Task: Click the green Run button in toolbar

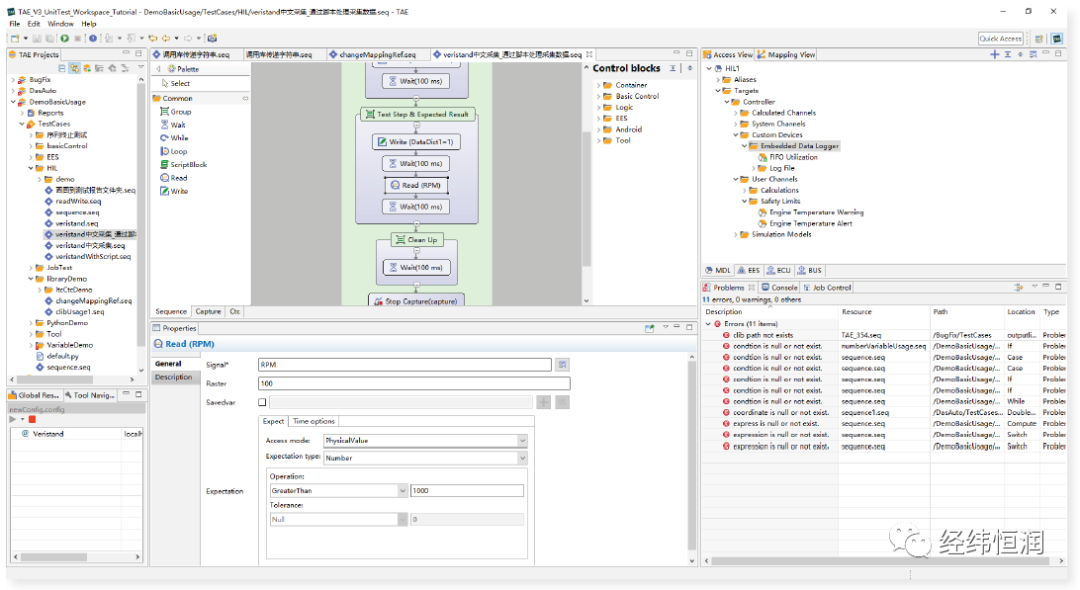Action: click(65, 39)
